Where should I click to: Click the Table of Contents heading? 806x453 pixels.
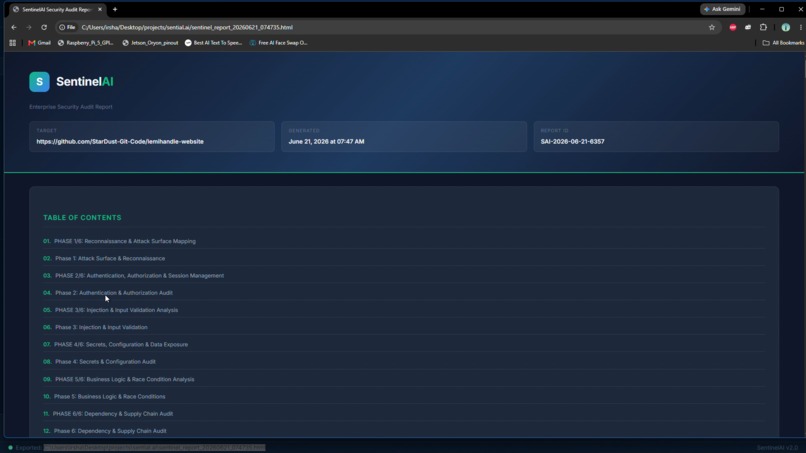(82, 218)
